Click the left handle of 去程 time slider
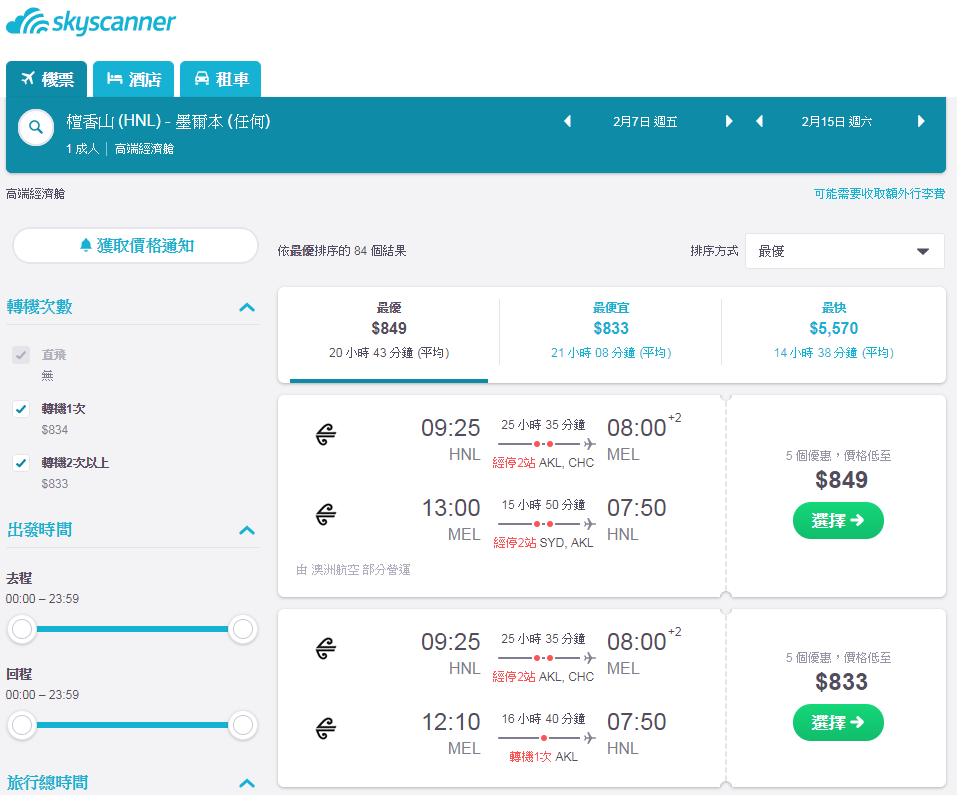 tap(22, 629)
